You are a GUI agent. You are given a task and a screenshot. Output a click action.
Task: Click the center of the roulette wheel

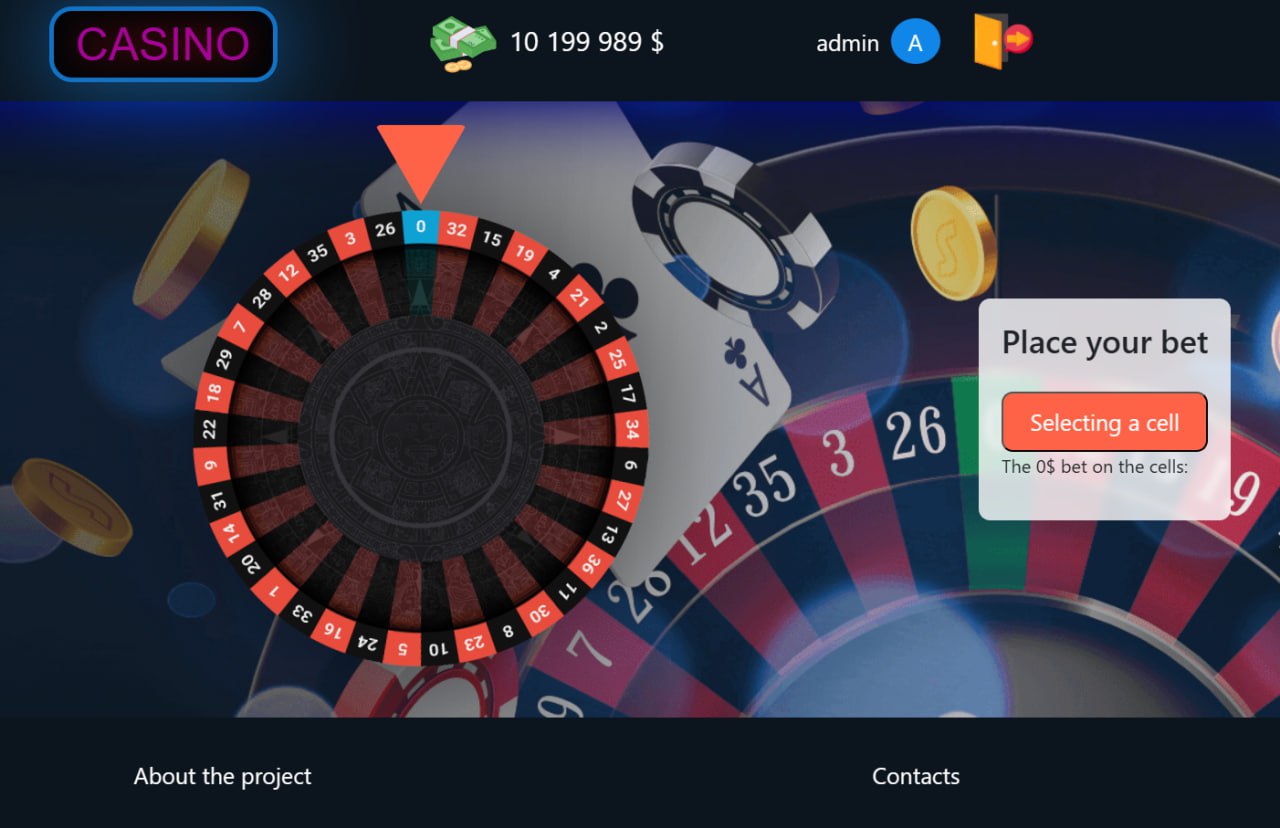421,439
